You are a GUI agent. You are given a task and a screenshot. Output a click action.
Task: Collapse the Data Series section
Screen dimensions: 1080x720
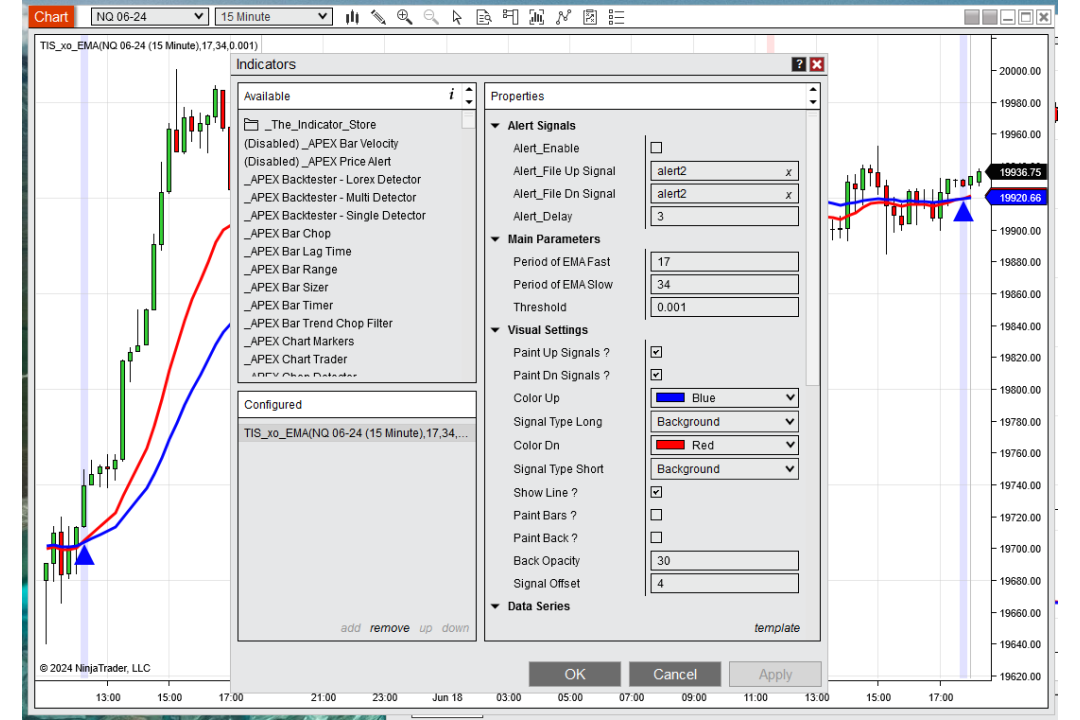[495, 606]
